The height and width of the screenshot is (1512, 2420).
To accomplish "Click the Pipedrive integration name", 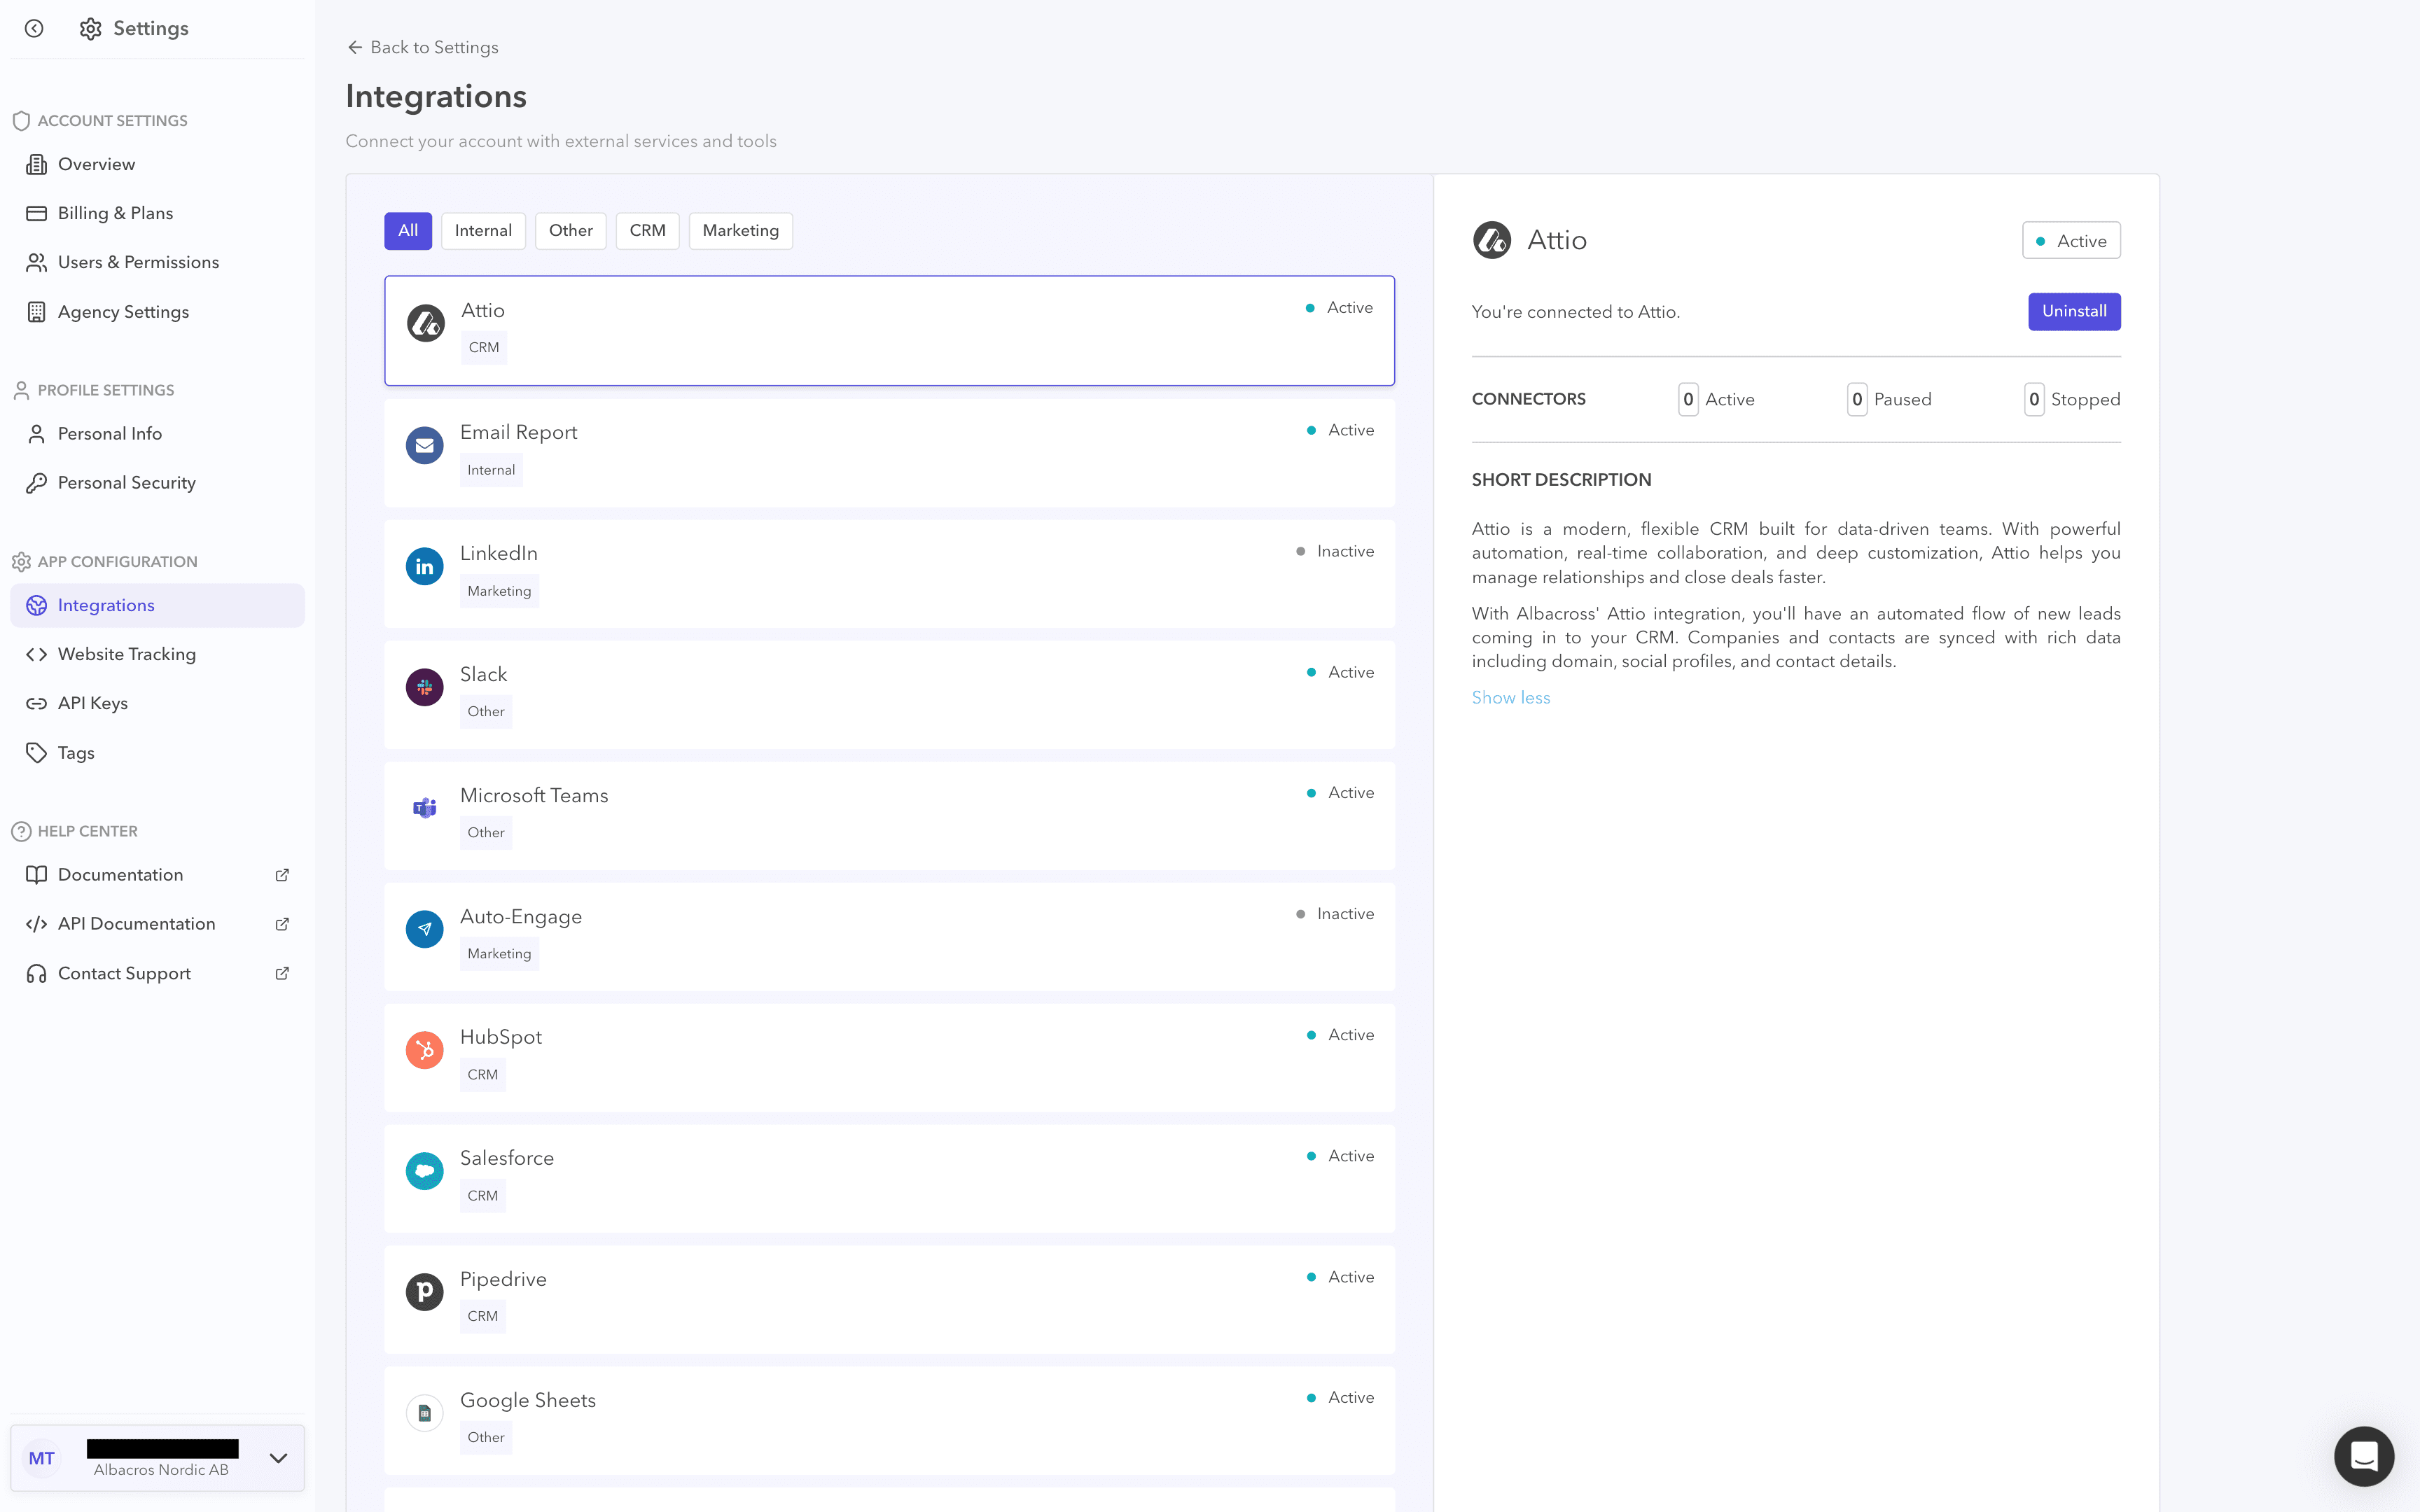I will [503, 1280].
